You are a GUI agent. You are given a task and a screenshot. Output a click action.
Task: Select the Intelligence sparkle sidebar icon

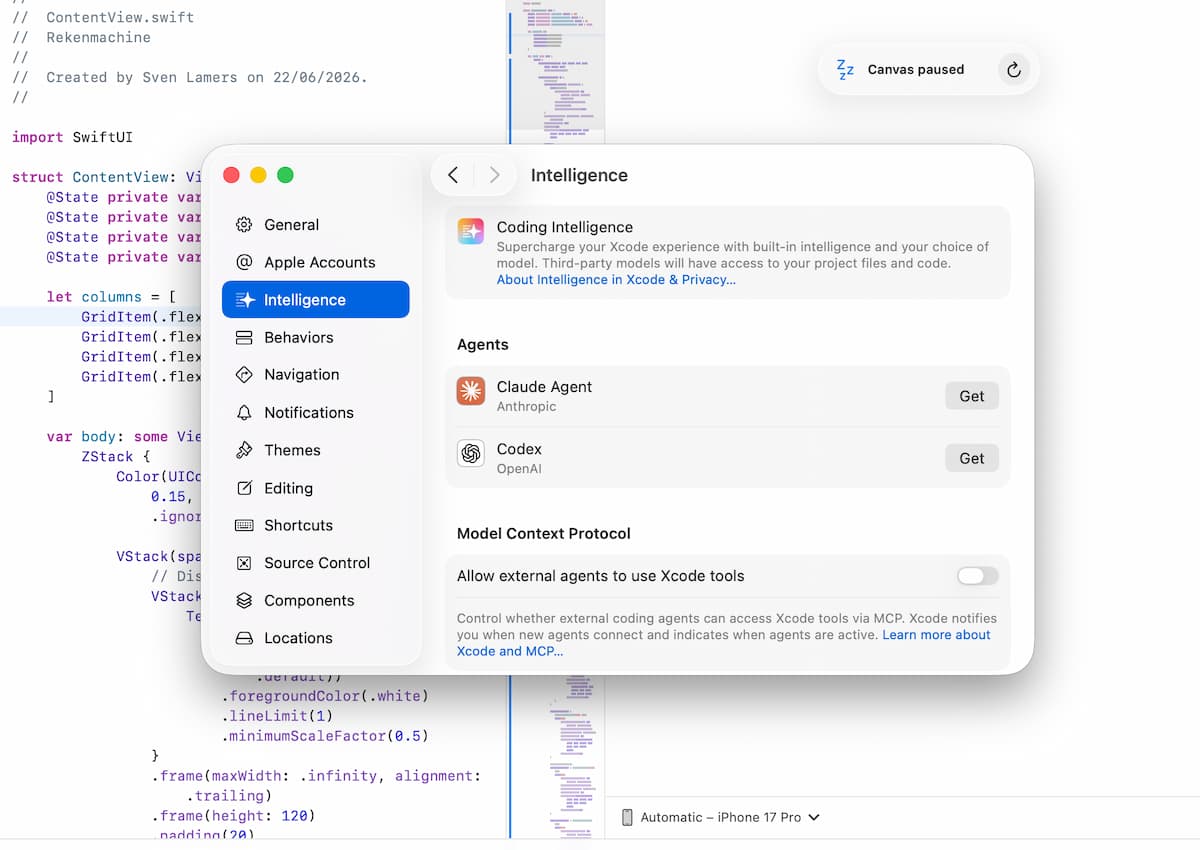[244, 300]
